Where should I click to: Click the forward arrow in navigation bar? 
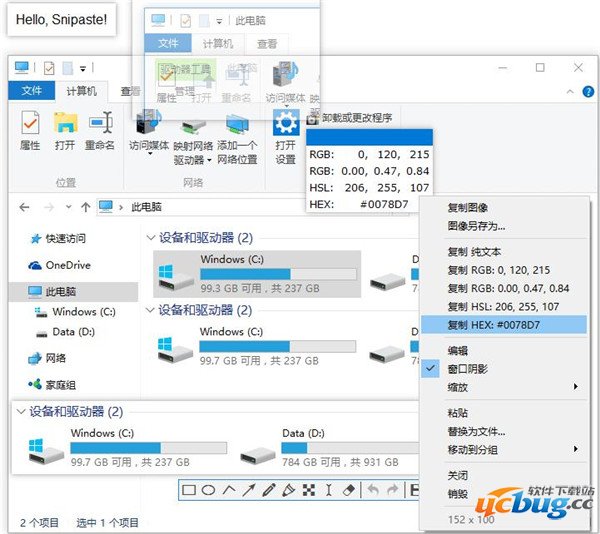click(x=49, y=207)
